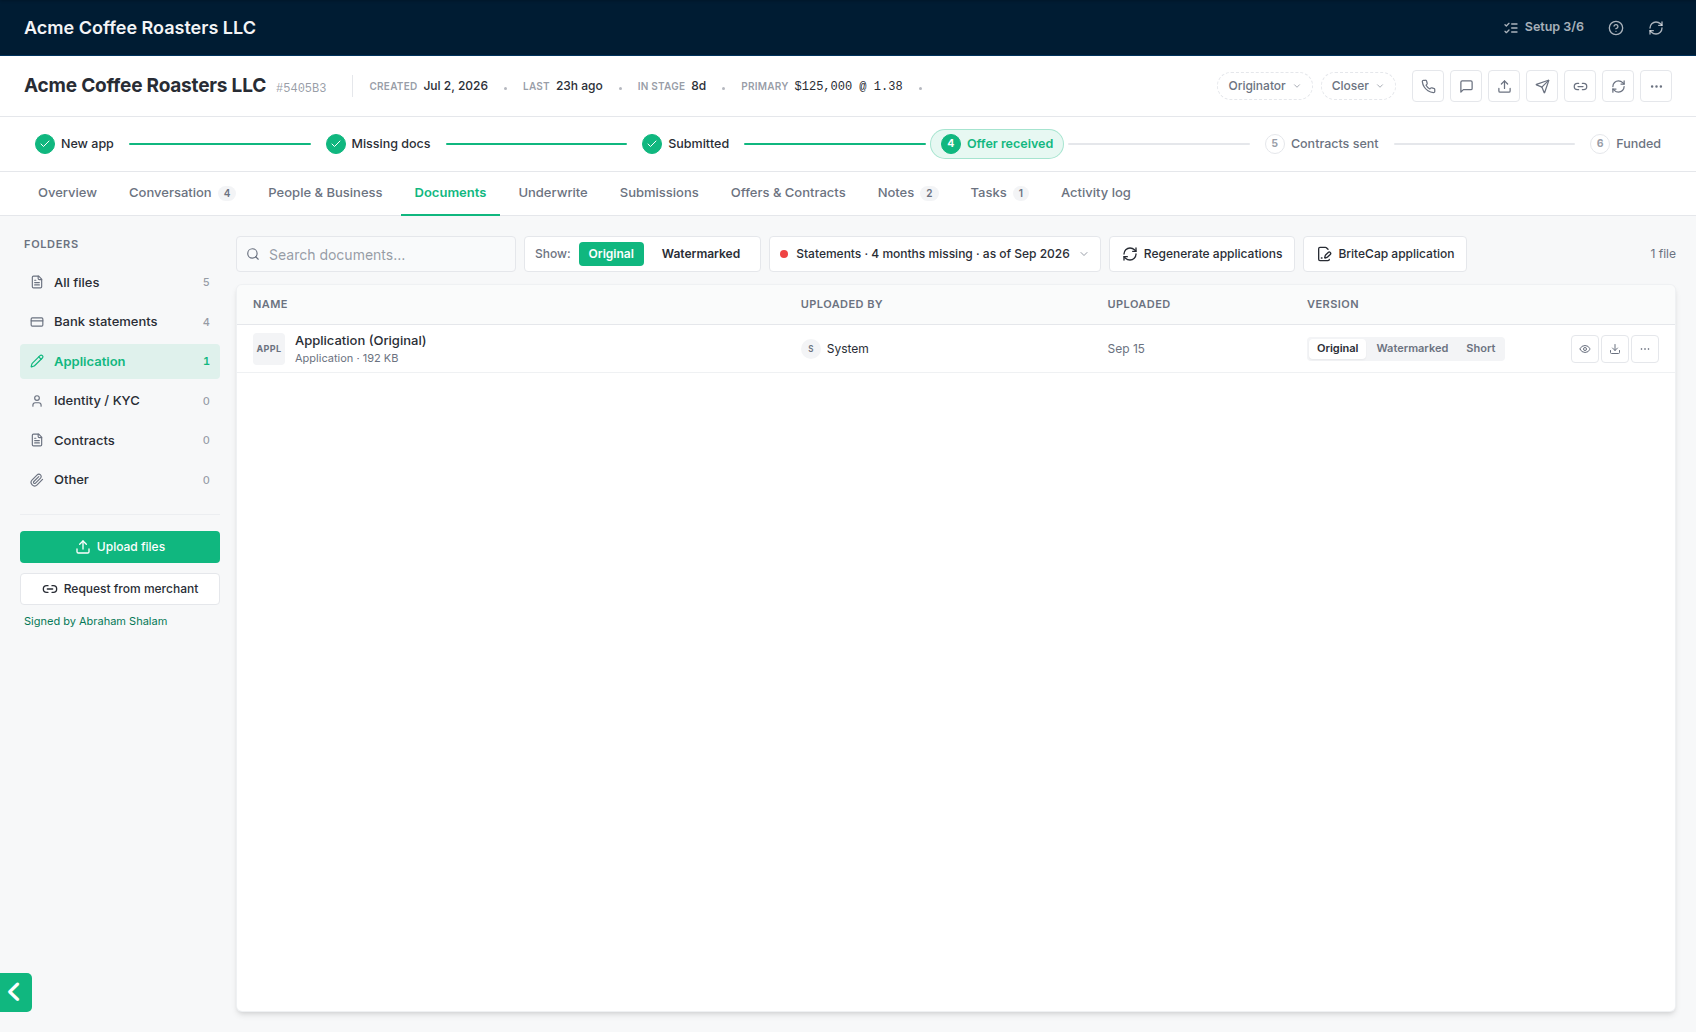Open row actions for Application (Original)
This screenshot has height=1032, width=1696.
tap(1645, 349)
